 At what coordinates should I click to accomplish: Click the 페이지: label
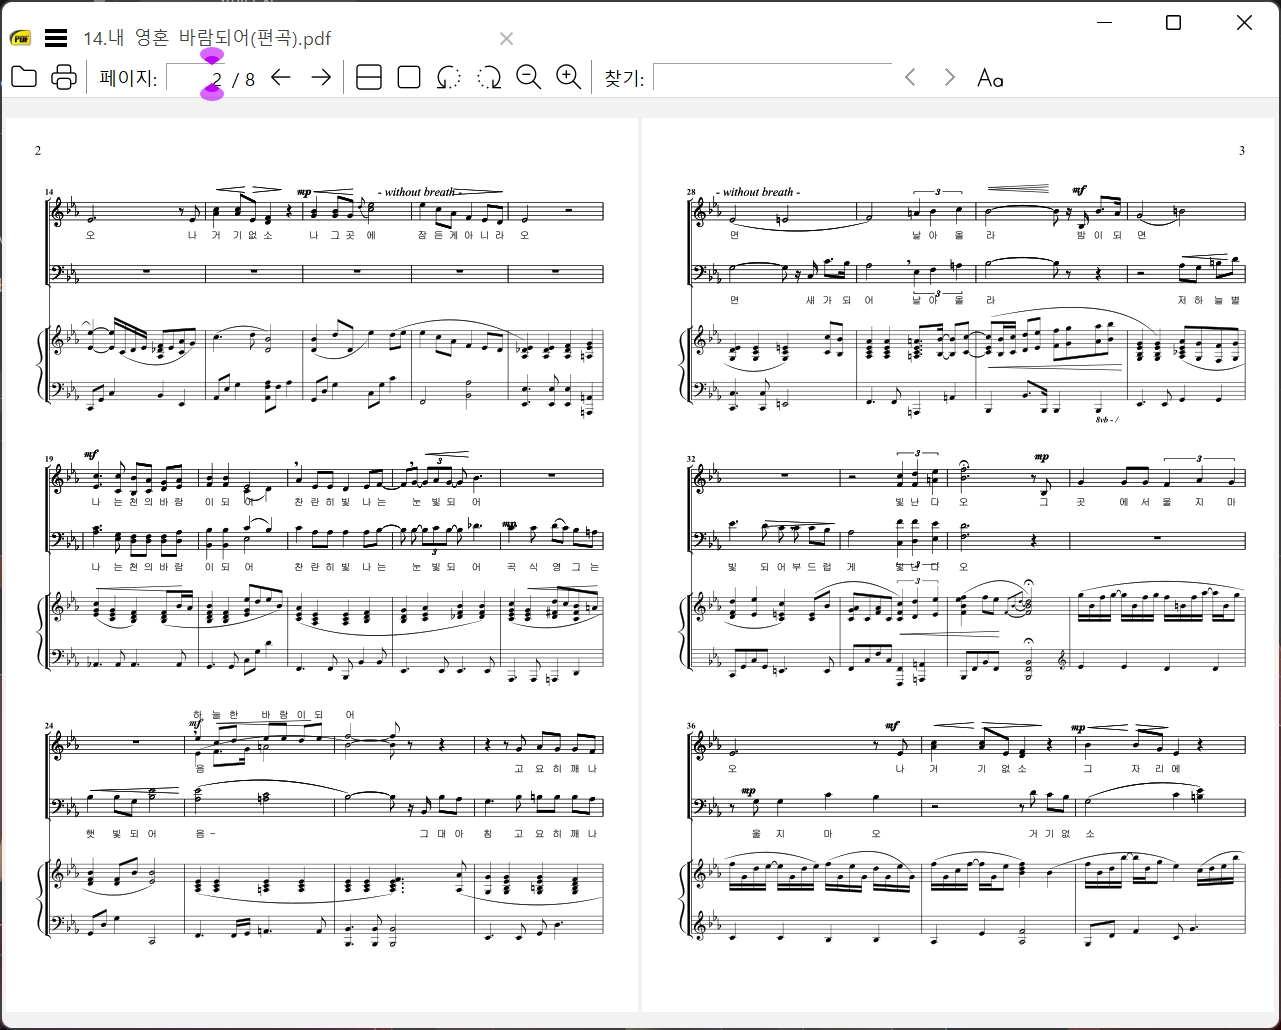[x=129, y=78]
